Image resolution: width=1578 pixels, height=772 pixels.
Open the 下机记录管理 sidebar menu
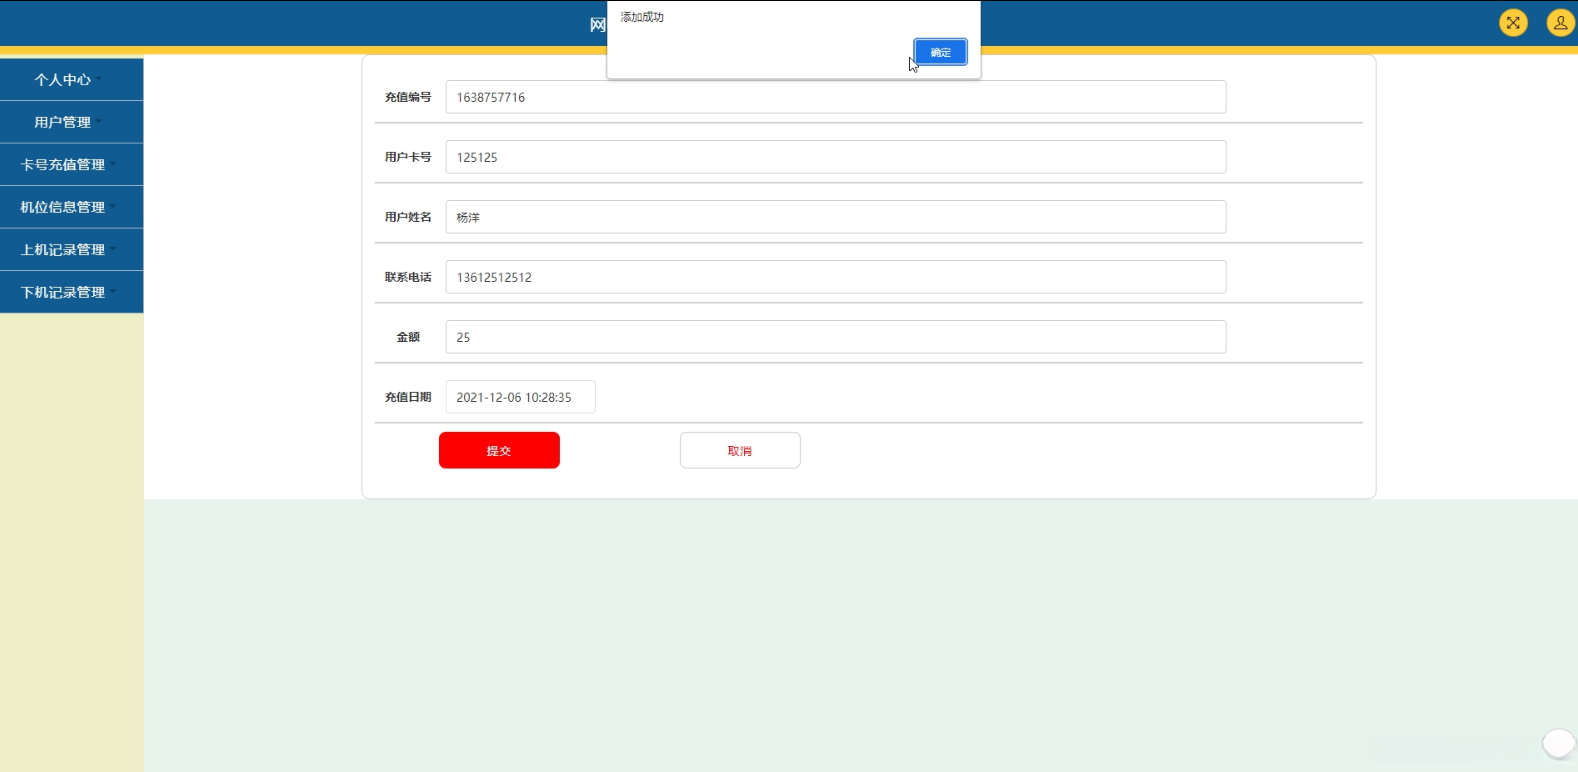coord(71,292)
